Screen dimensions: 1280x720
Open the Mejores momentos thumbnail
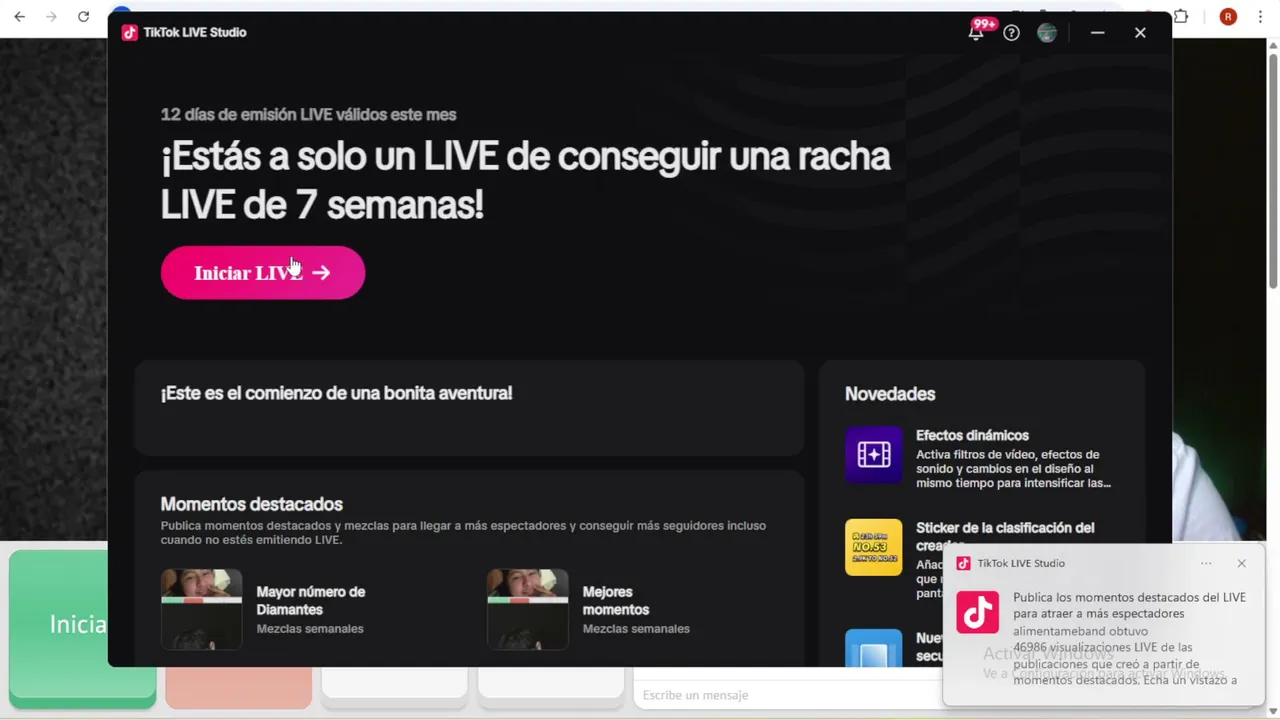point(527,609)
